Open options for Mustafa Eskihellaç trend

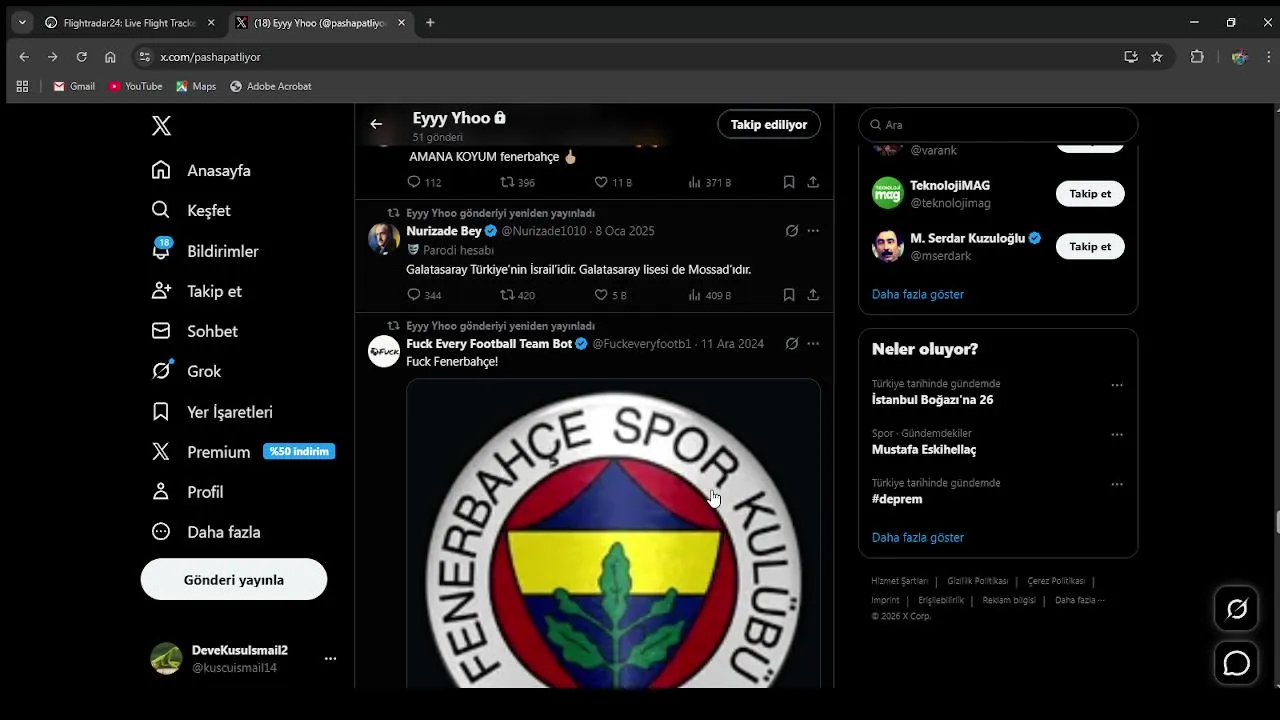click(1117, 435)
